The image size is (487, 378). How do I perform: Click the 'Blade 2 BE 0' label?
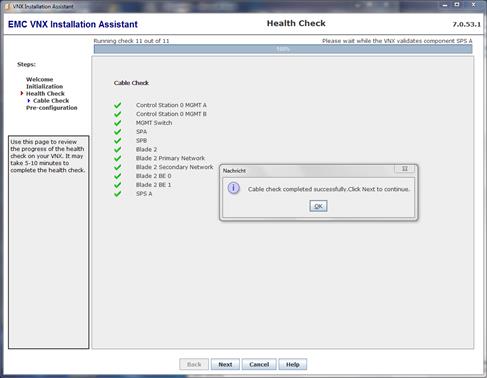153,176
